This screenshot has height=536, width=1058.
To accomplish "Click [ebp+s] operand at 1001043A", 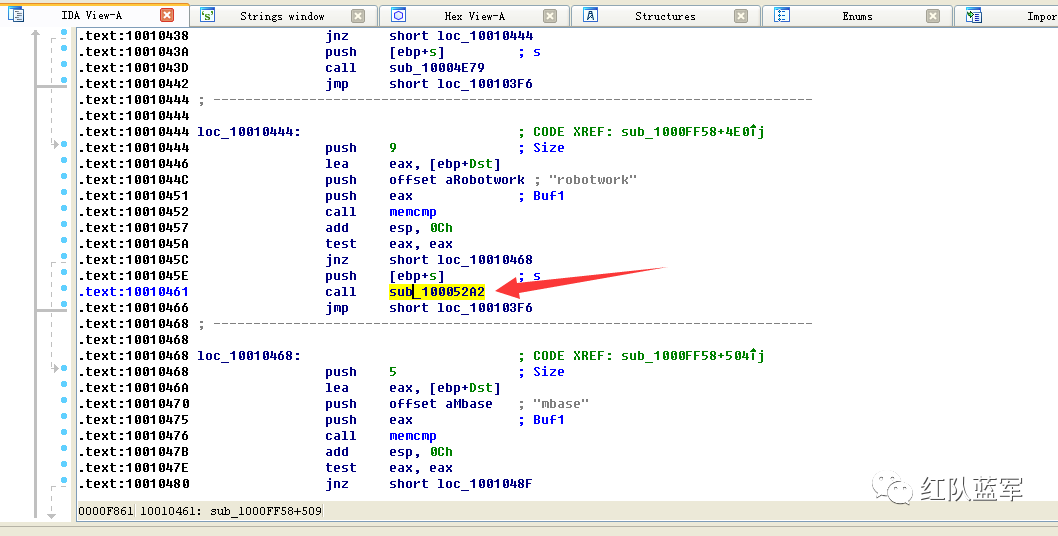I will pos(416,52).
